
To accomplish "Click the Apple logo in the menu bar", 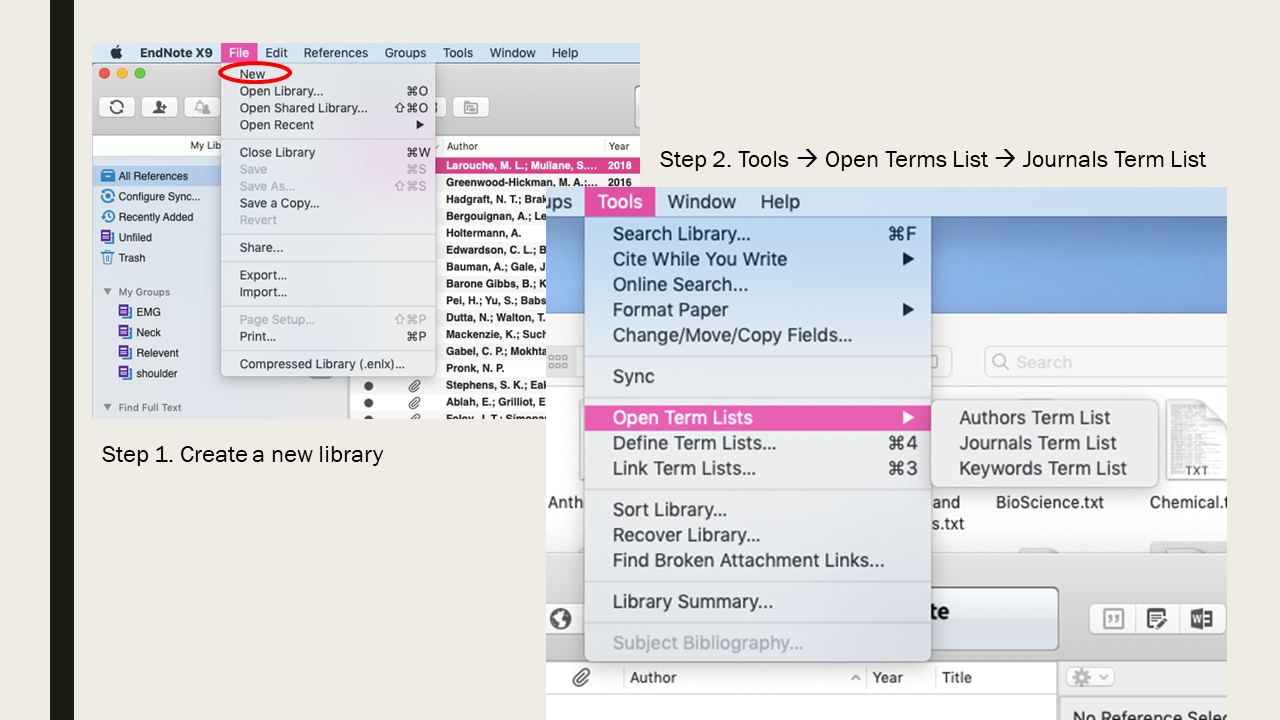I will [116, 53].
